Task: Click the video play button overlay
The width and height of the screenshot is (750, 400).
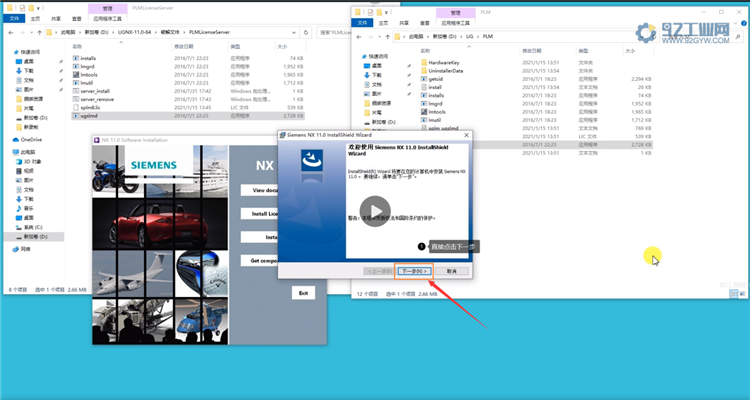Action: pyautogui.click(x=375, y=211)
